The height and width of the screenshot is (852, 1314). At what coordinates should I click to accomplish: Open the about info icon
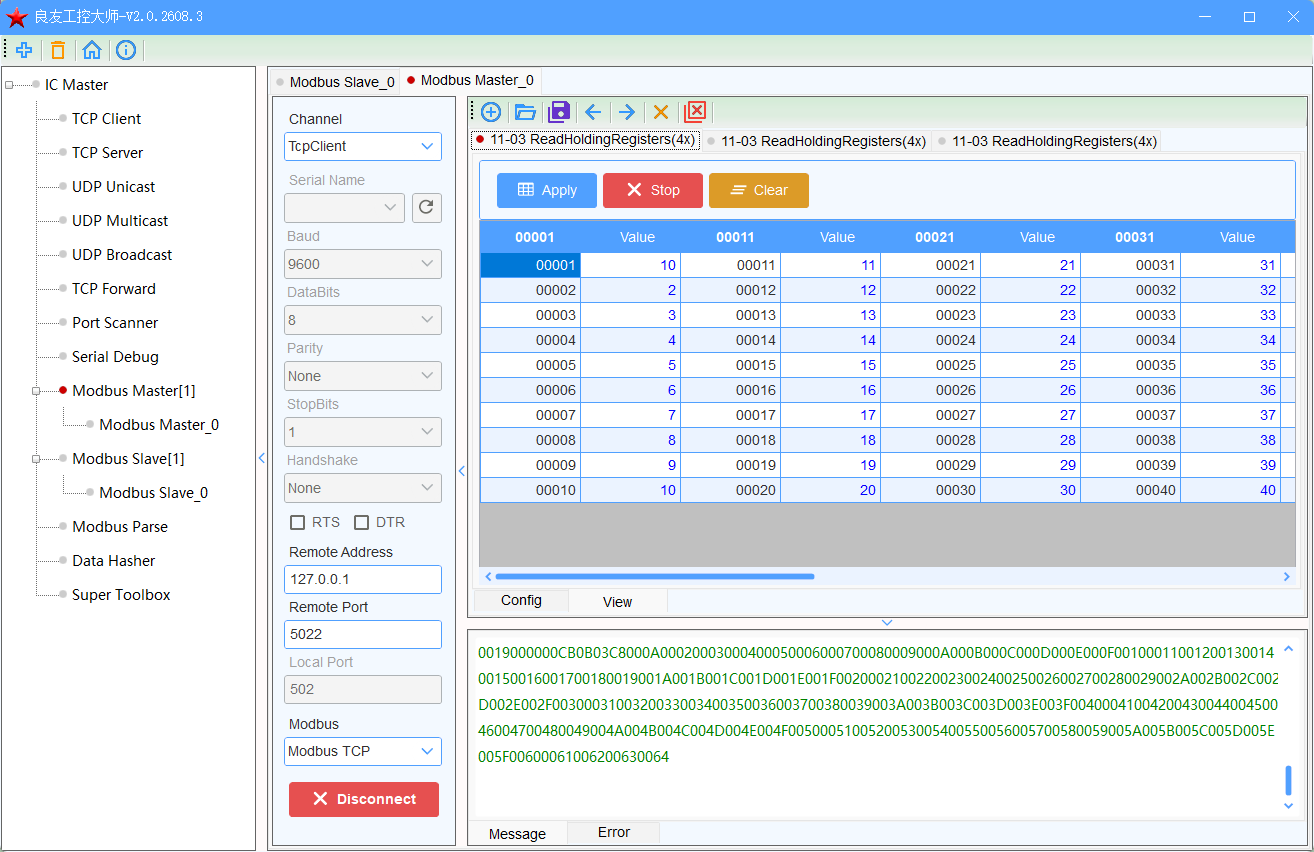126,50
